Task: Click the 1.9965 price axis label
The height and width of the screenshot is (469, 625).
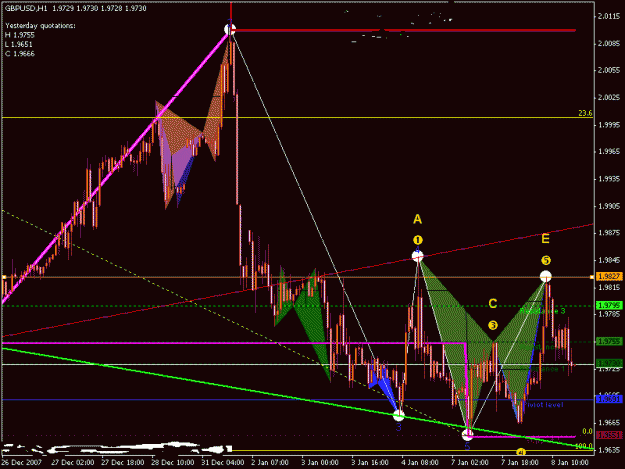Action: click(609, 152)
